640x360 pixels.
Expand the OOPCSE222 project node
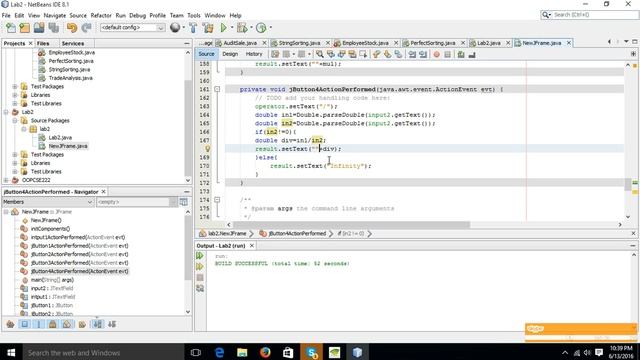coord(6,180)
